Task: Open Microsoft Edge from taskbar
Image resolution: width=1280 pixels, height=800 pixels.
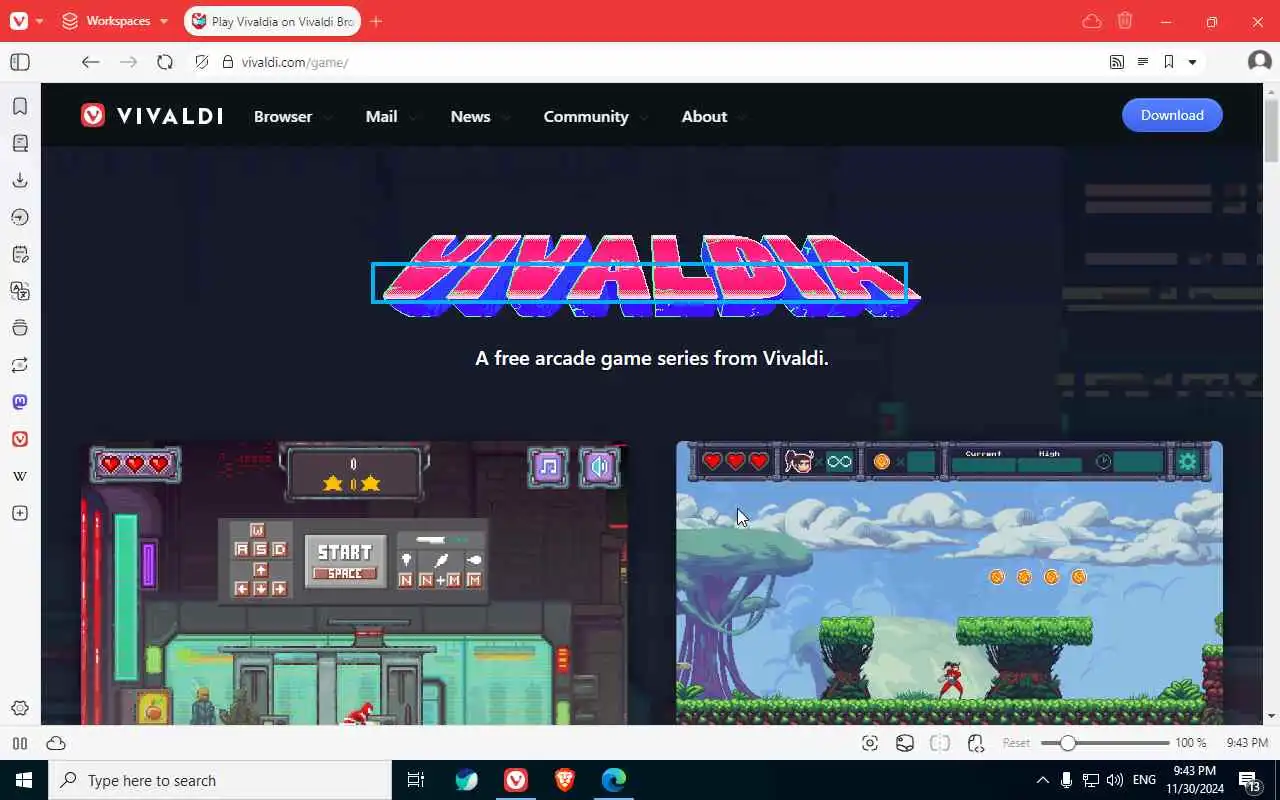Action: [614, 780]
